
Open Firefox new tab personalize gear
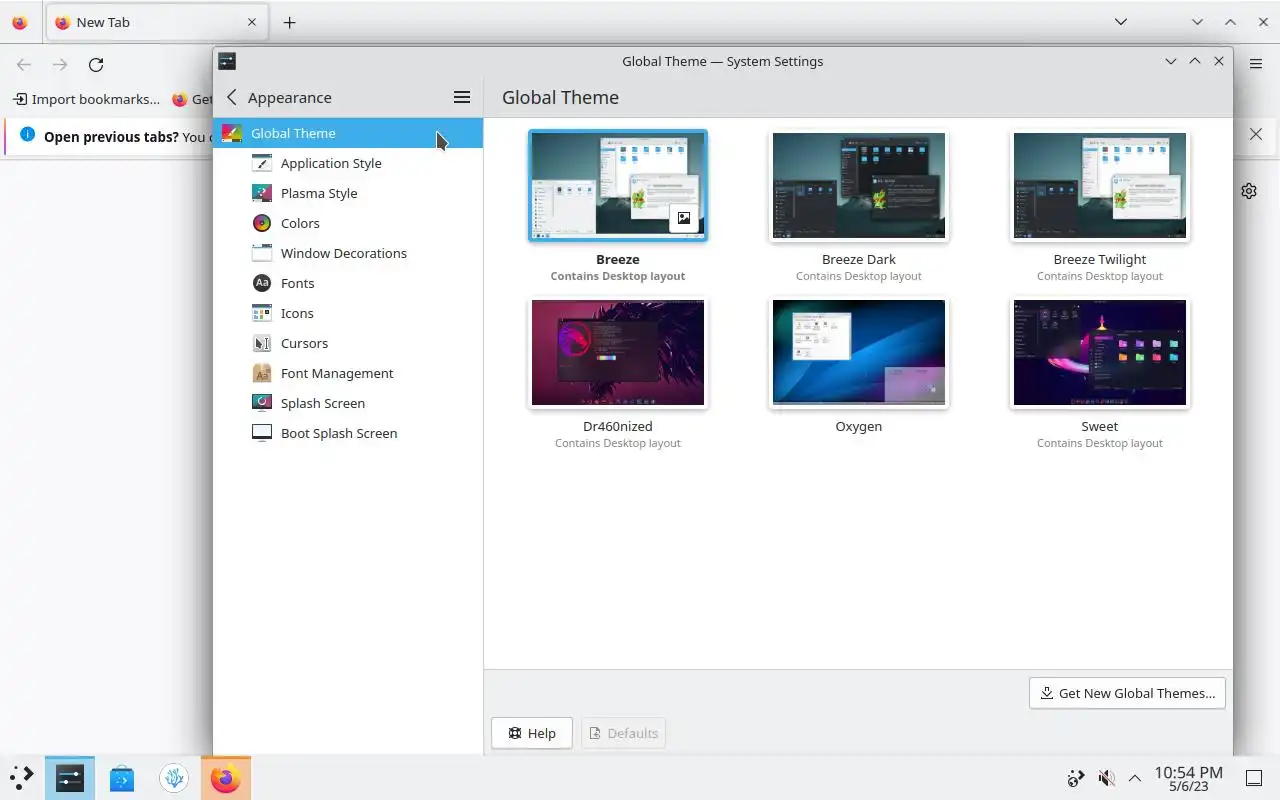(1249, 191)
